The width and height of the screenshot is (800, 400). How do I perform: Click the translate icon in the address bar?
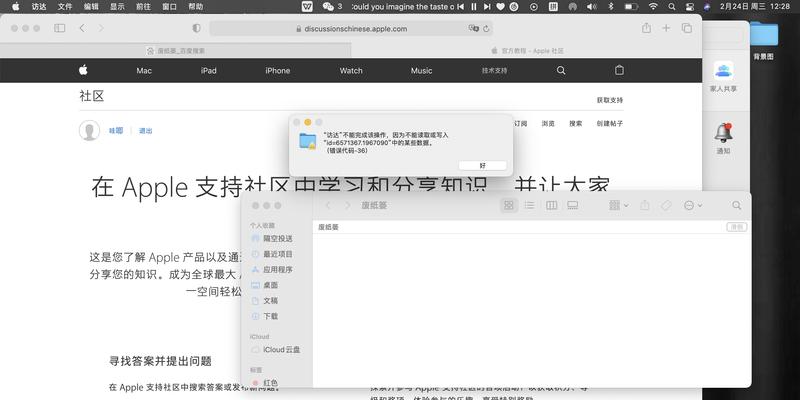tap(473, 29)
